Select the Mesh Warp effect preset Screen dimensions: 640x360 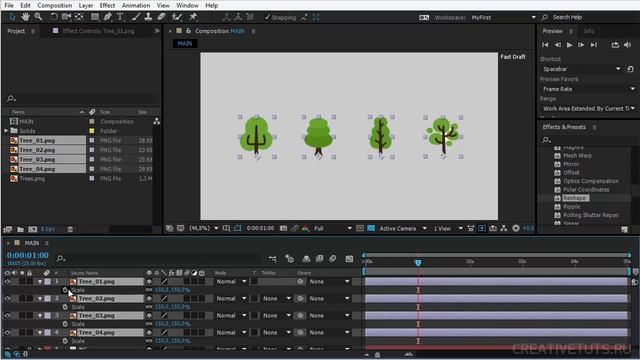click(577, 156)
